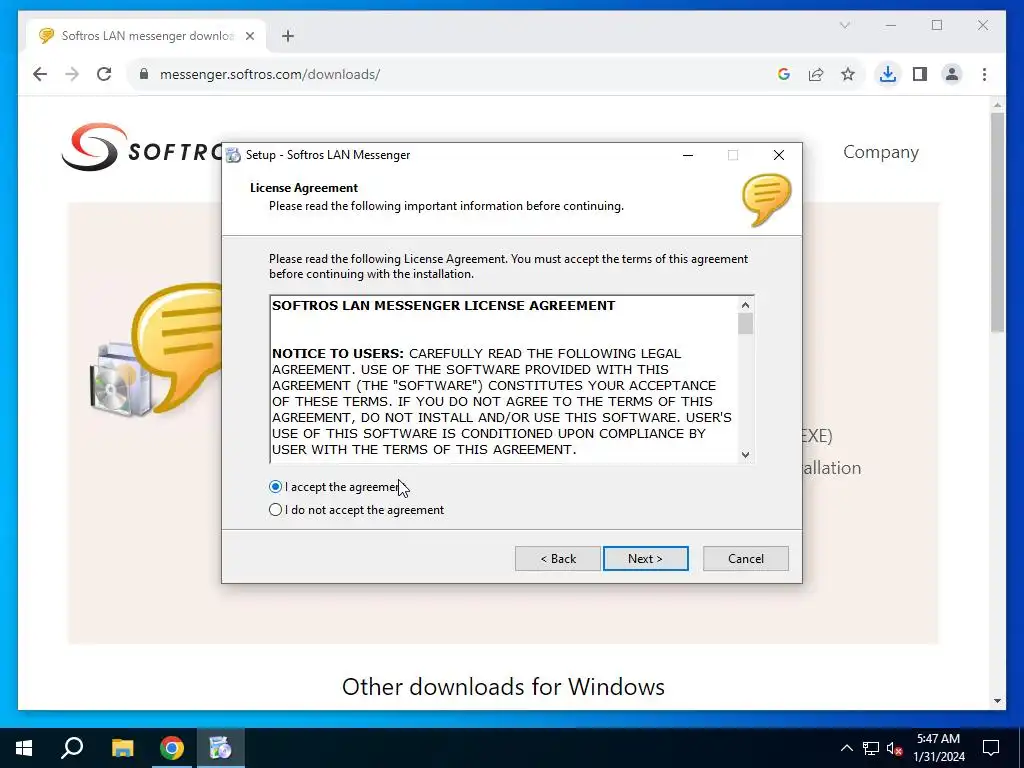Minimize the Setup dialog window
The width and height of the screenshot is (1024, 768).
[688, 155]
